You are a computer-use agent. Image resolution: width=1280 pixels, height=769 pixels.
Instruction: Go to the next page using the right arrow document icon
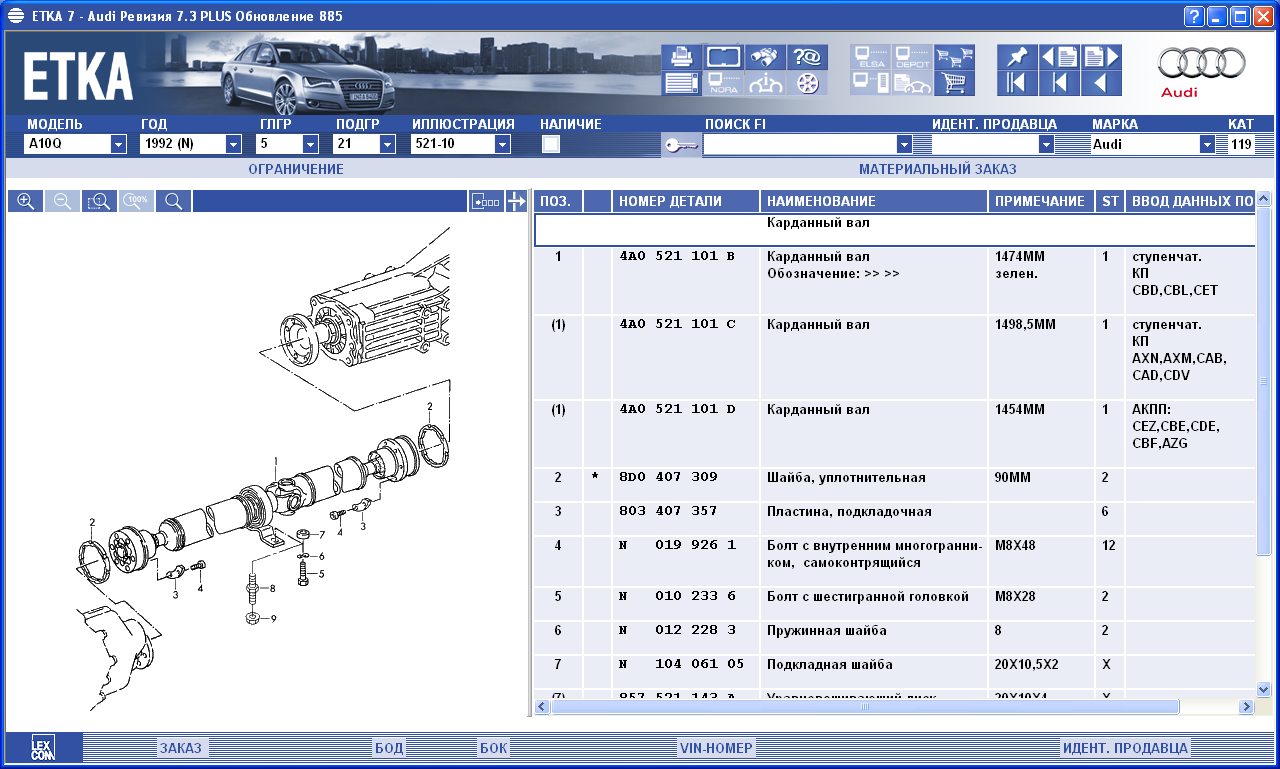click(1101, 57)
